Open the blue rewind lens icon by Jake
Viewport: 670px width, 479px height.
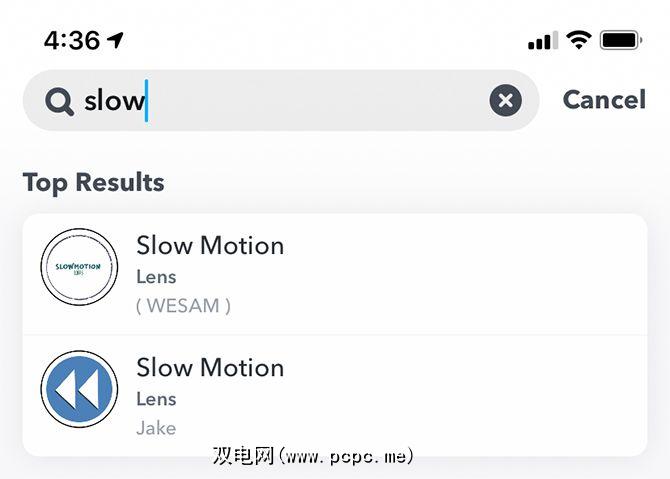(x=79, y=390)
